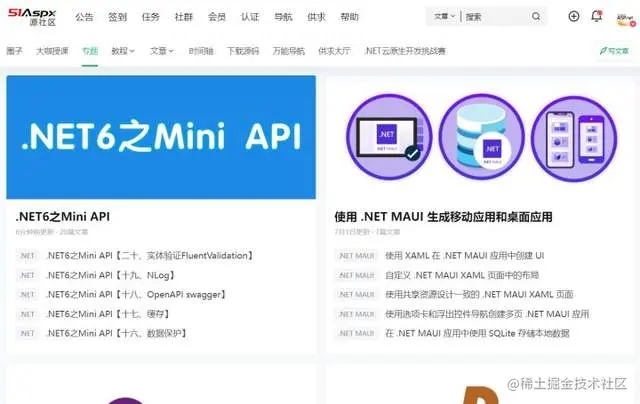Viewport: 640px width, 404px height.
Task: Select the active 专题 tab
Action: [x=90, y=51]
